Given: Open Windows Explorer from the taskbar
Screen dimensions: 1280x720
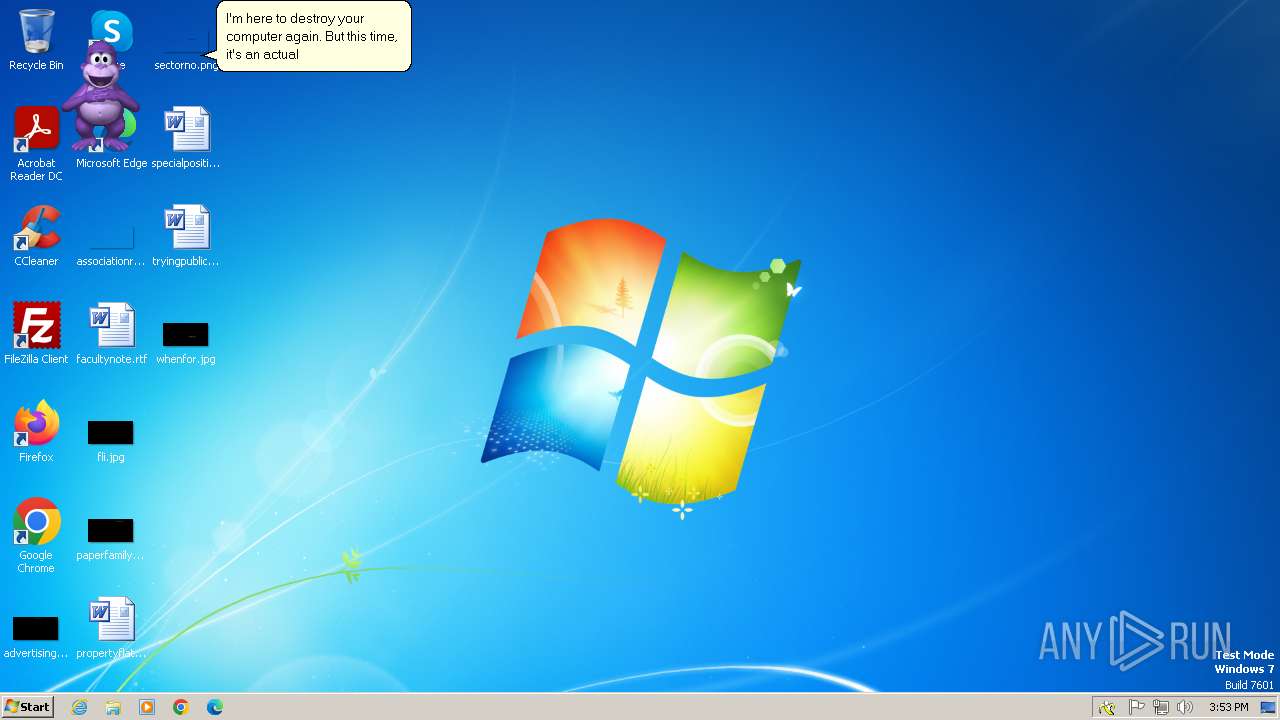Looking at the screenshot, I should 113,707.
